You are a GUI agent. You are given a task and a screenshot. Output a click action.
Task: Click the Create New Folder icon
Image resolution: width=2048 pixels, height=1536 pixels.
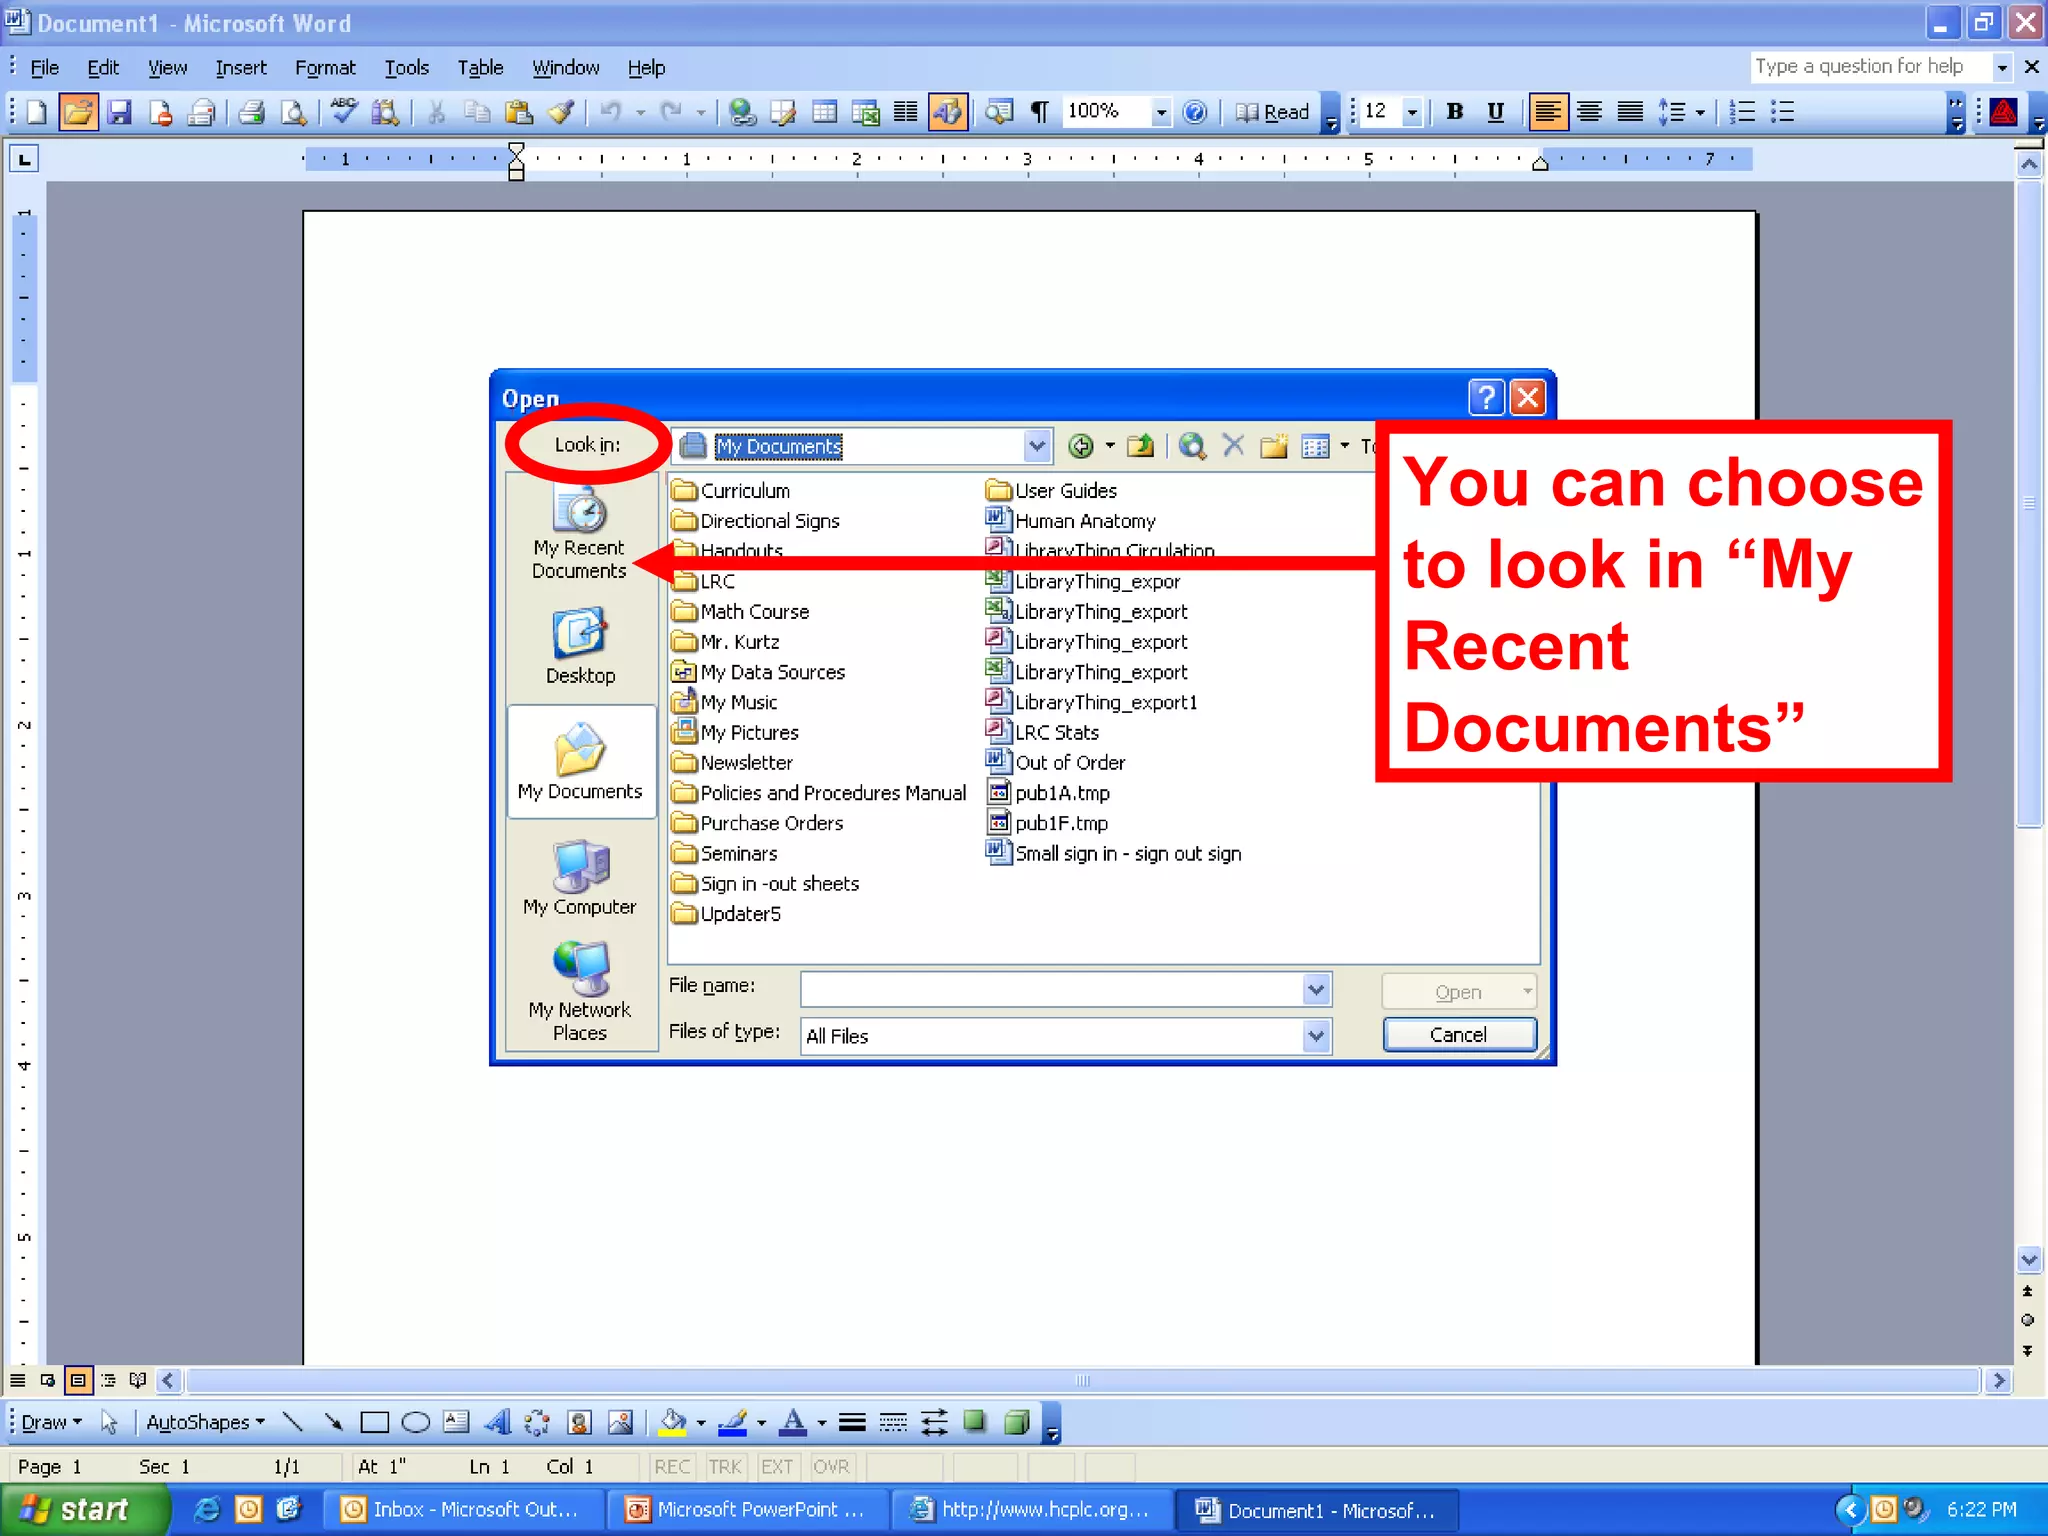tap(1274, 446)
